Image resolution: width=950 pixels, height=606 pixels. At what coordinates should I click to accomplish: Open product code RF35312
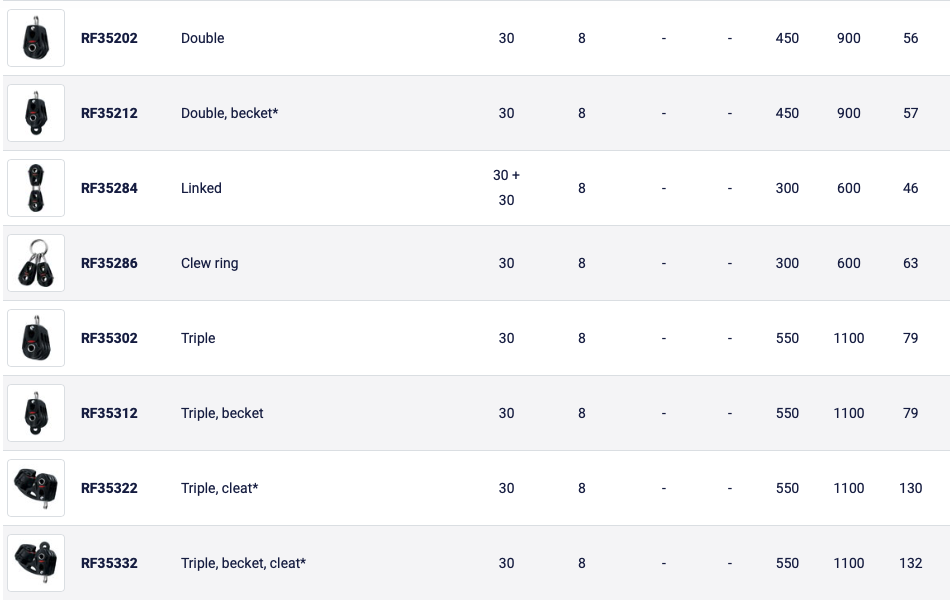(109, 413)
